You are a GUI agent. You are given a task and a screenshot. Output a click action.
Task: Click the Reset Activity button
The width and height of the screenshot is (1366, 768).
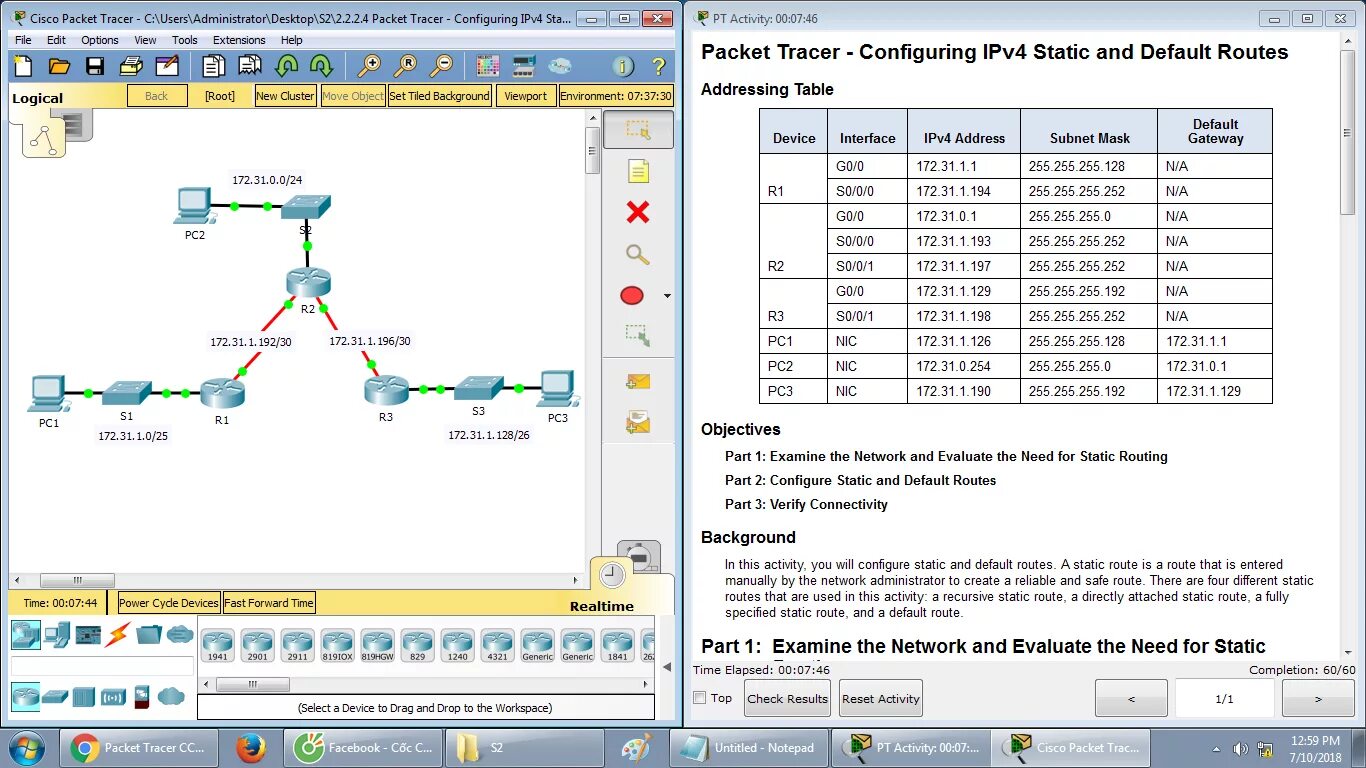pyautogui.click(x=881, y=698)
